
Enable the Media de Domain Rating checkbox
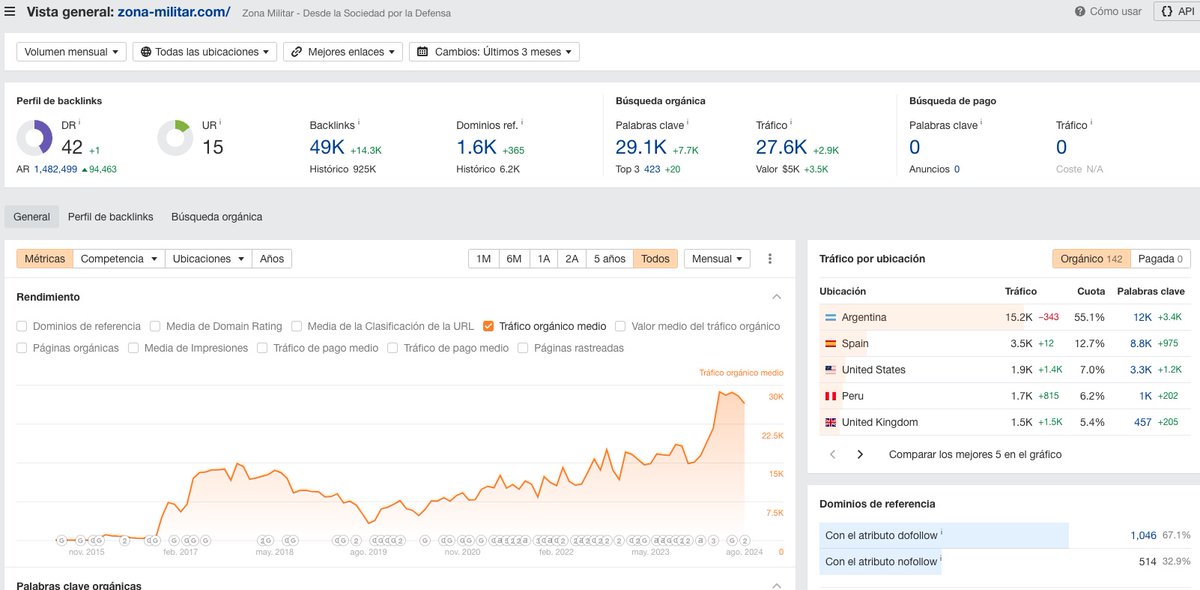point(155,326)
